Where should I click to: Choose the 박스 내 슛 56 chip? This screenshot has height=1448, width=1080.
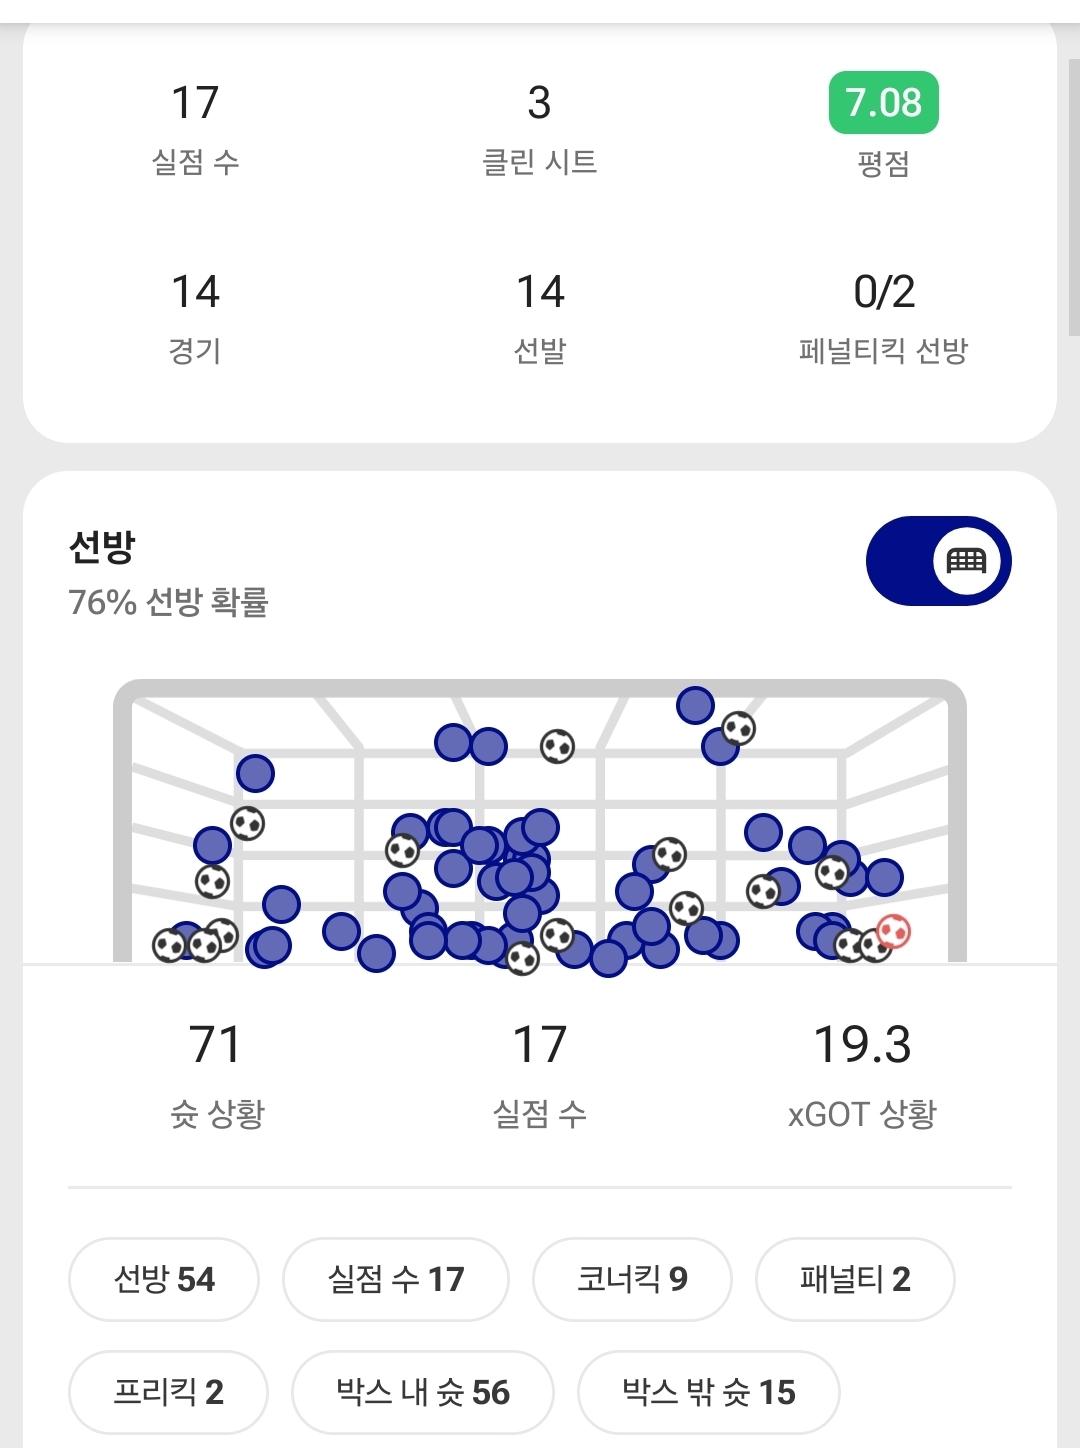(422, 1392)
